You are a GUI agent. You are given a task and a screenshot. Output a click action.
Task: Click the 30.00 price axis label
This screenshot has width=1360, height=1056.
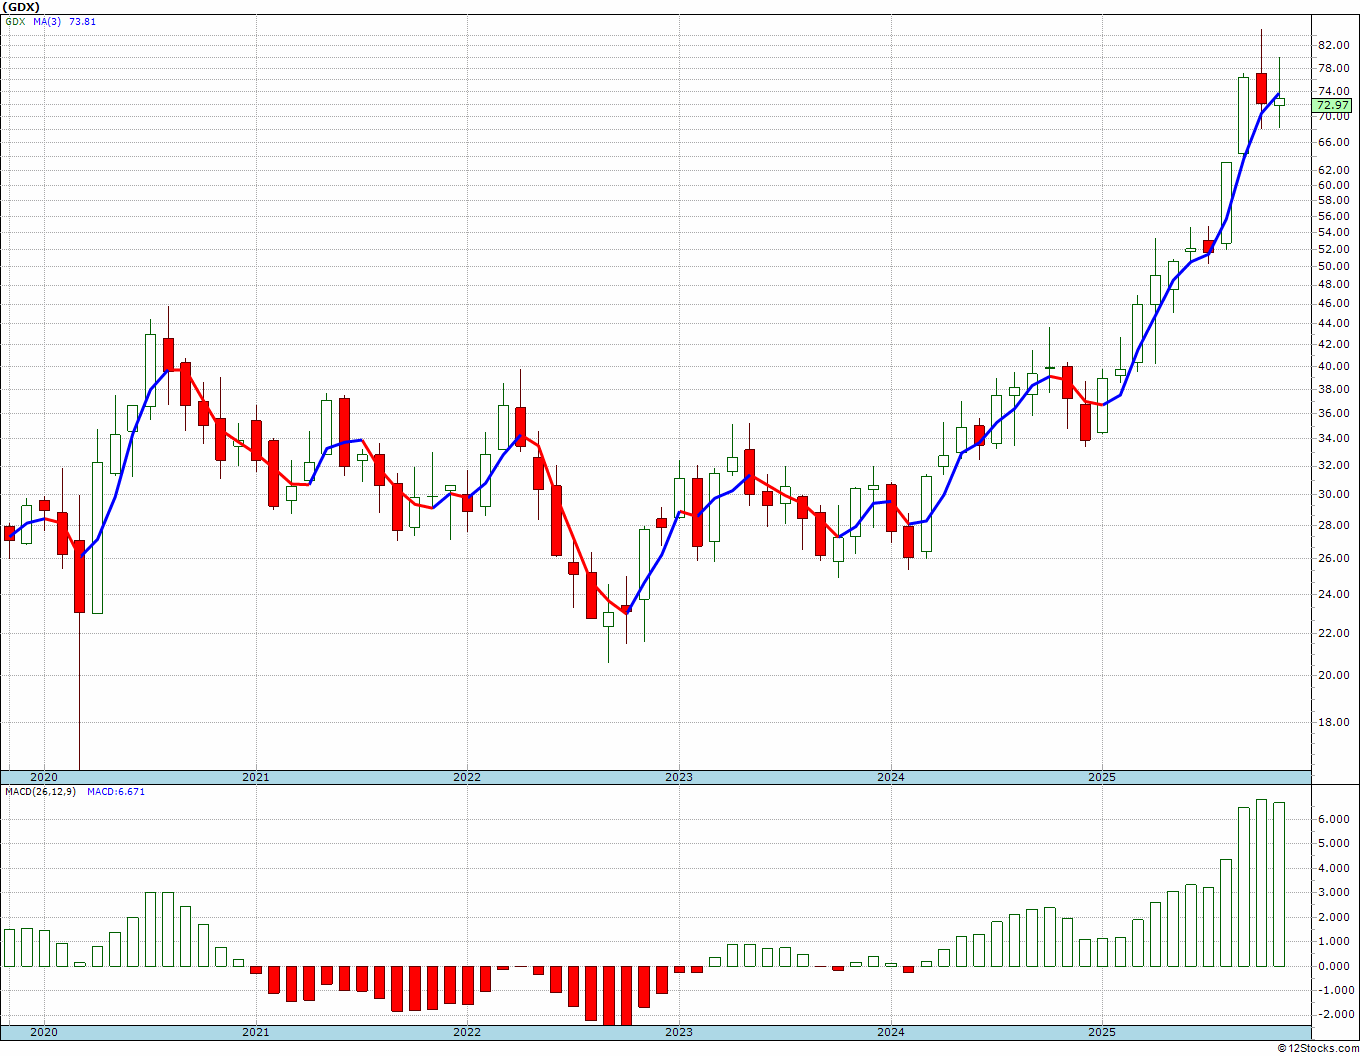click(1333, 495)
